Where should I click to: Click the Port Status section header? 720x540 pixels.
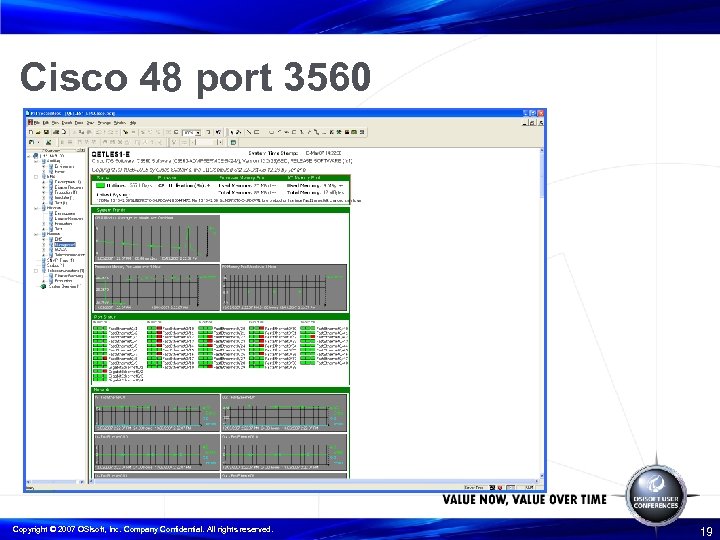[x=220, y=316]
